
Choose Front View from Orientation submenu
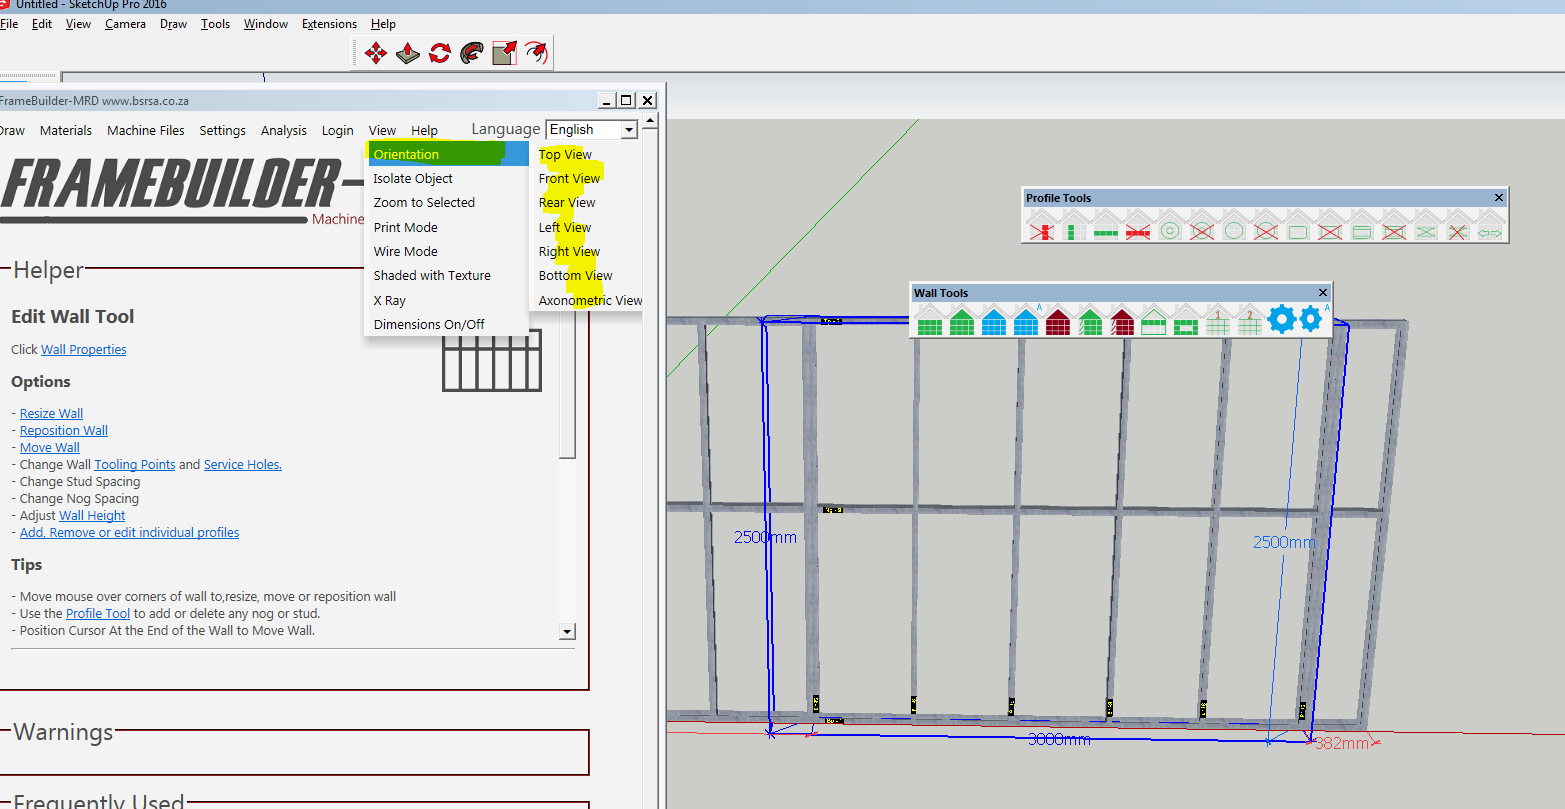point(569,178)
